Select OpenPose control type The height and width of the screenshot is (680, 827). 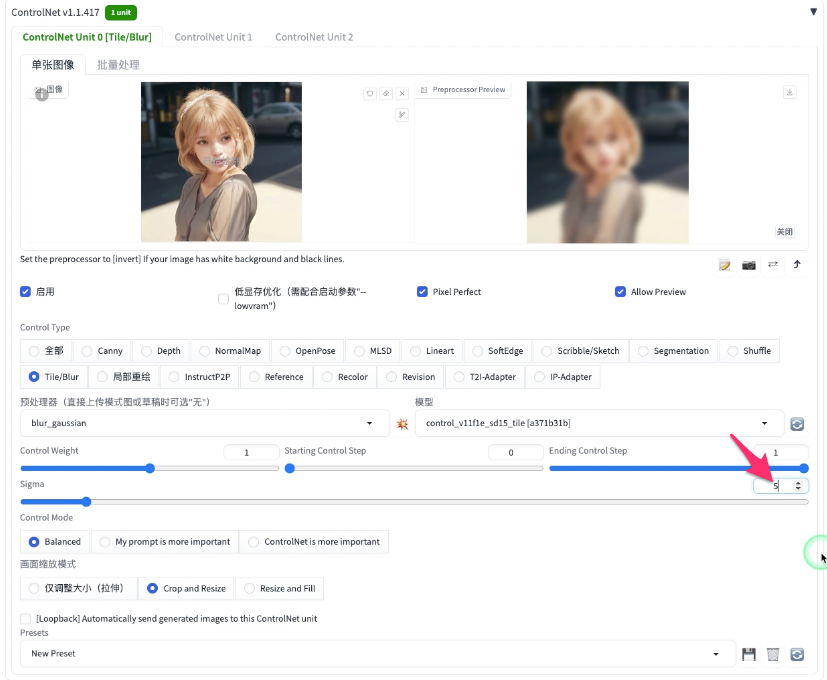pyautogui.click(x=307, y=351)
